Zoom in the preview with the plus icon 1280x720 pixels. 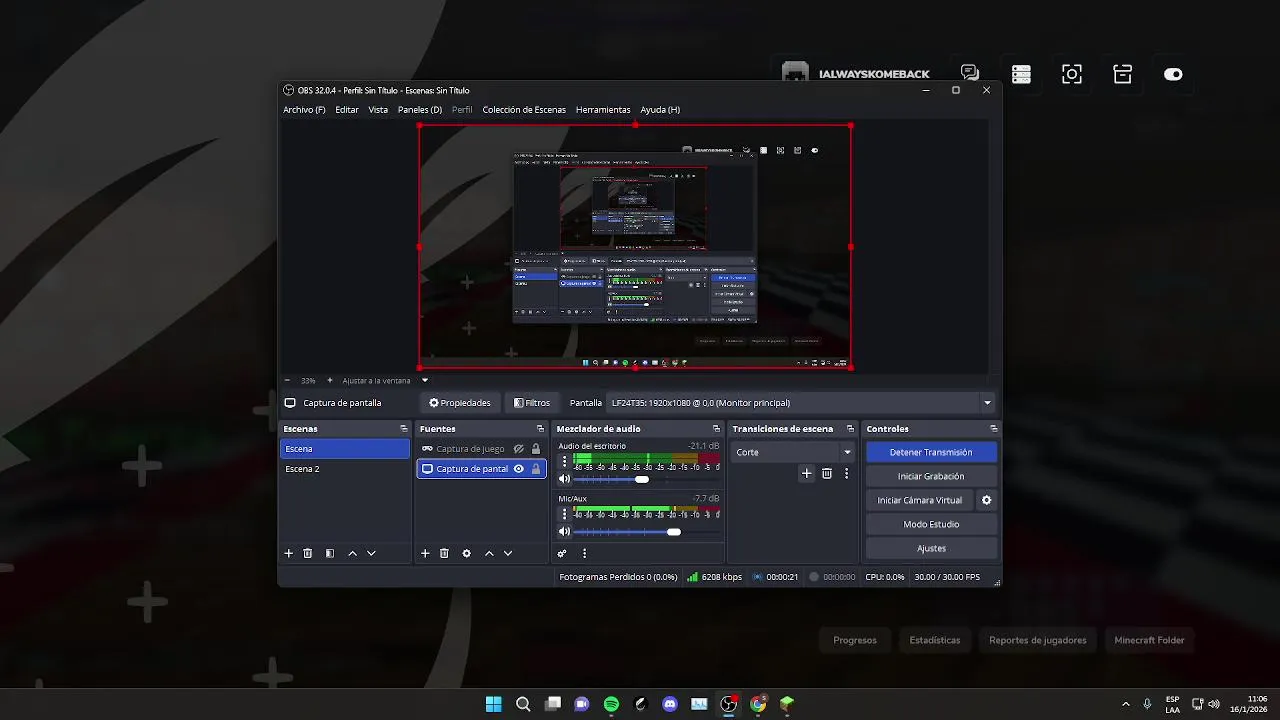(x=330, y=380)
